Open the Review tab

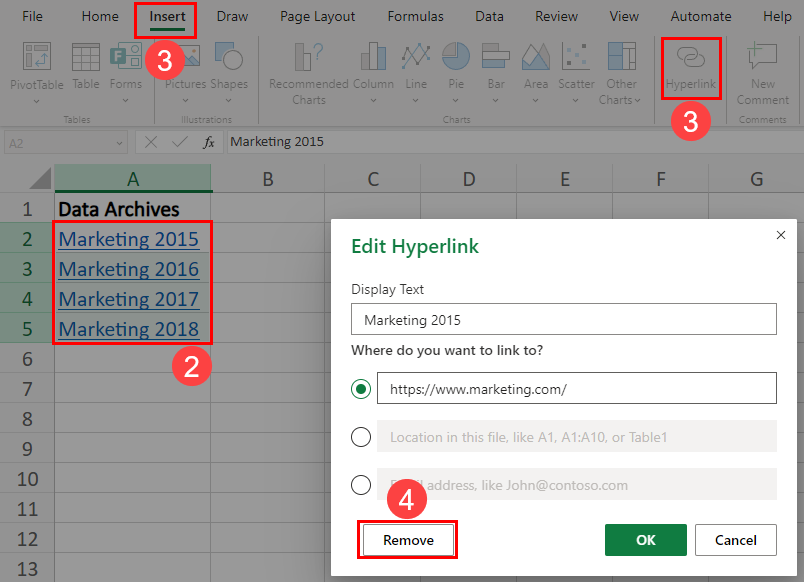[556, 16]
